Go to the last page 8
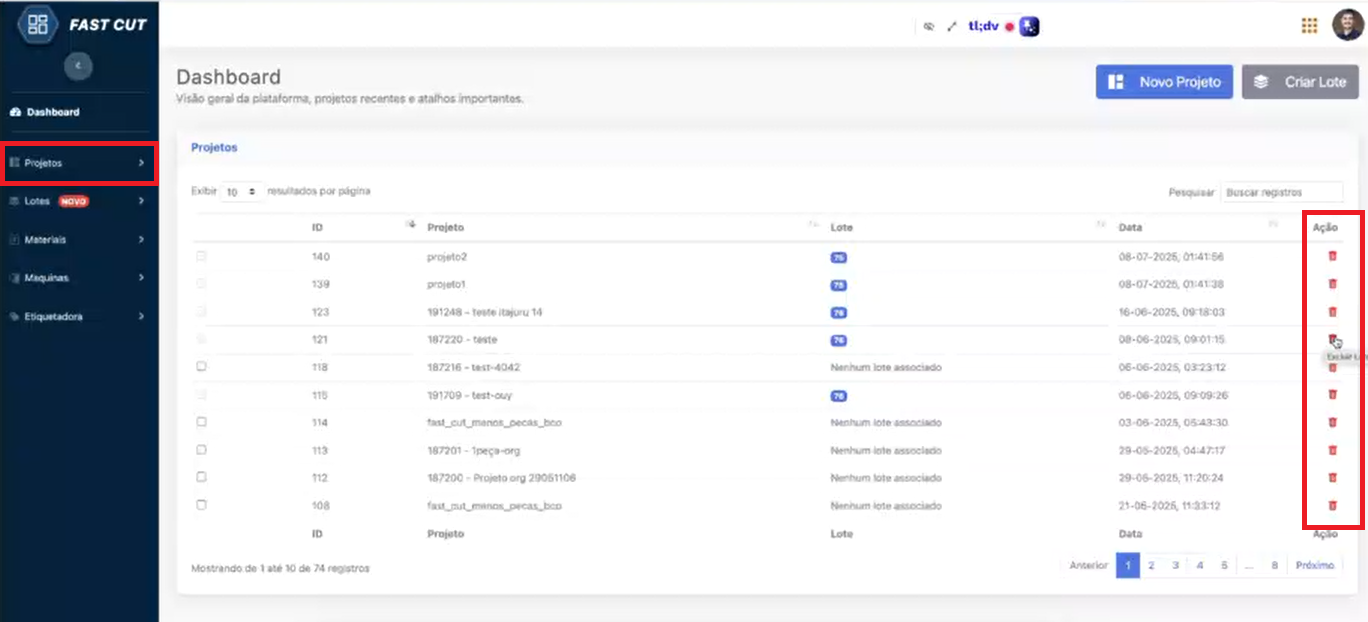The image size is (1368, 622). click(1275, 565)
